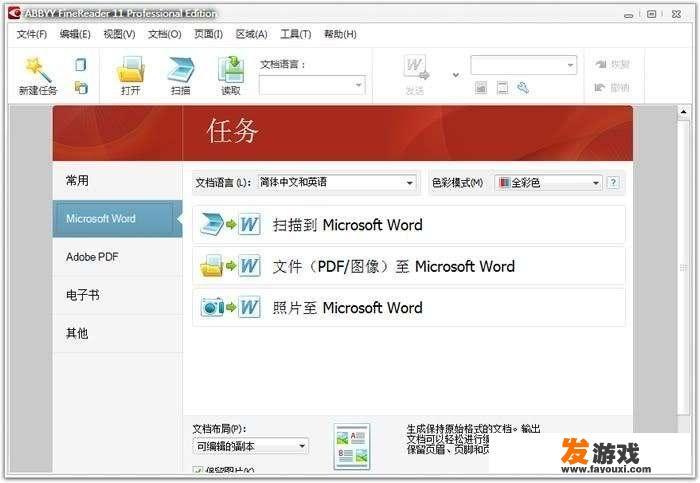Select the 常用 task category
The image size is (700, 483).
coord(117,180)
